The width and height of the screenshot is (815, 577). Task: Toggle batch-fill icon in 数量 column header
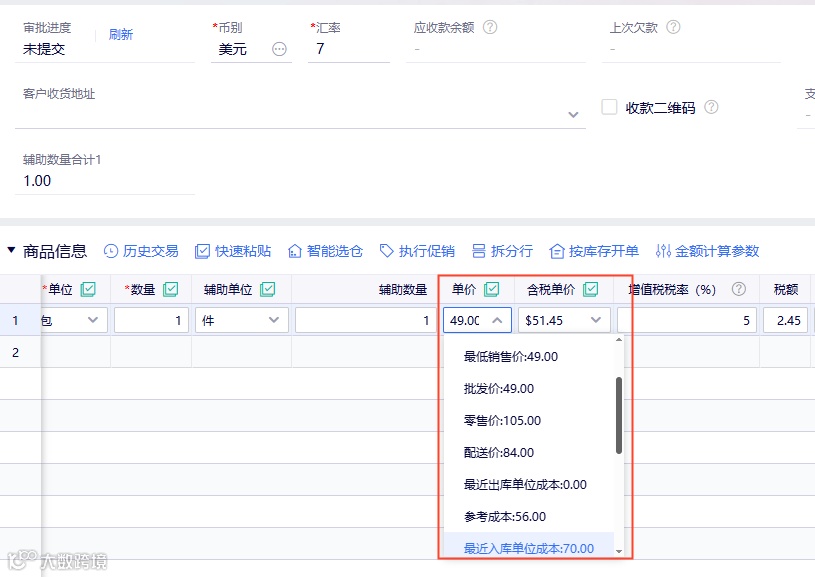click(170, 289)
